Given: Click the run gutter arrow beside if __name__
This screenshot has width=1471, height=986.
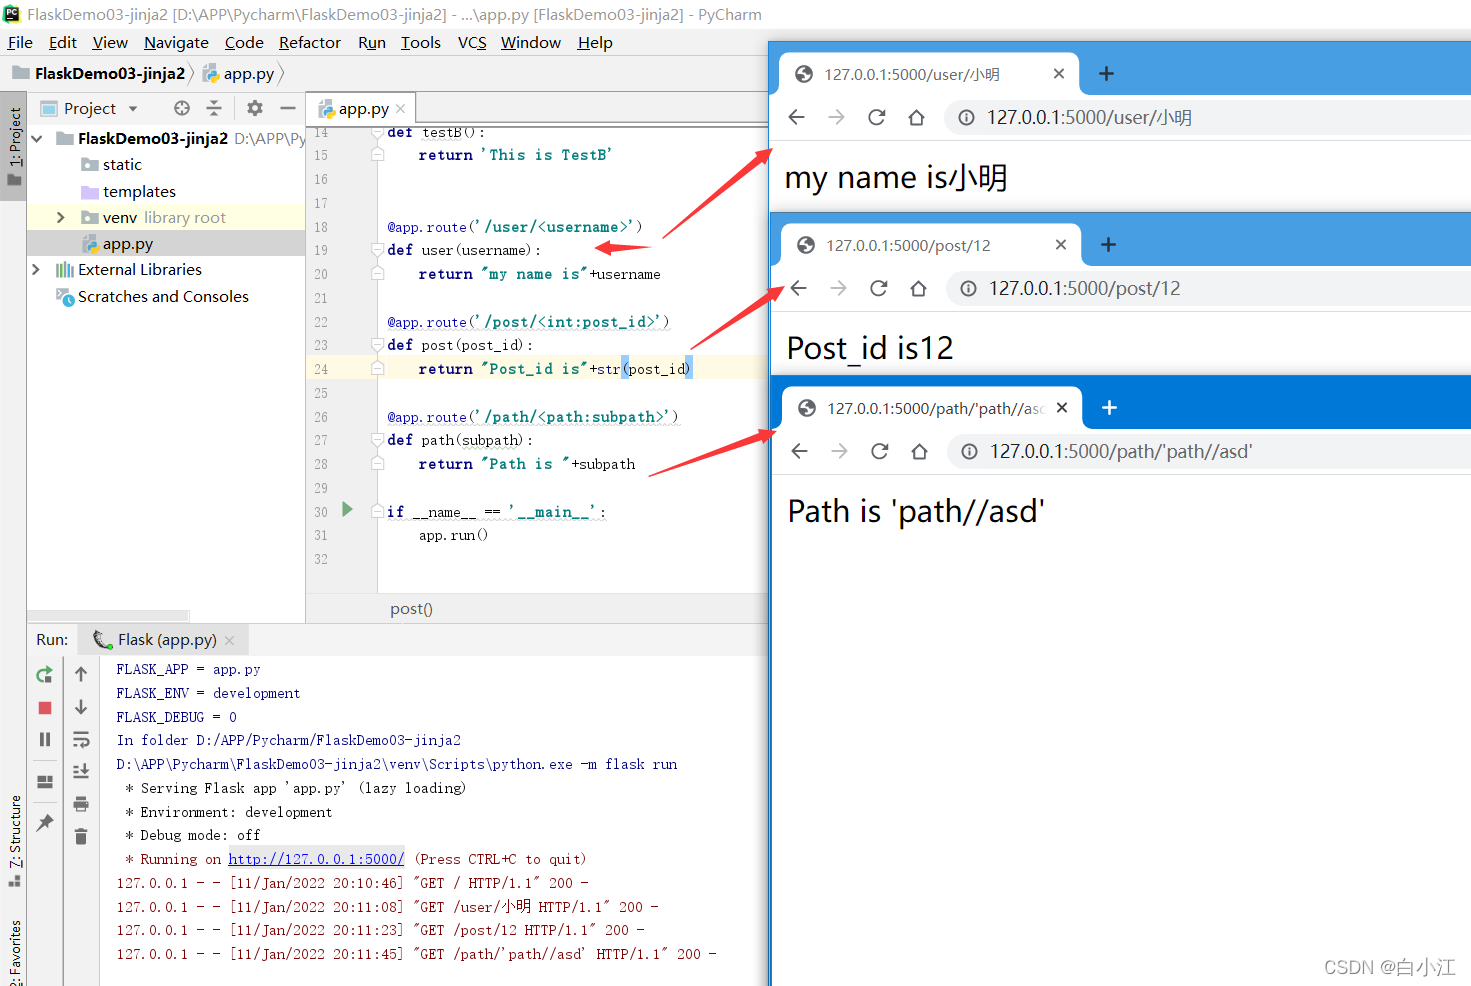Looking at the screenshot, I should tap(347, 509).
